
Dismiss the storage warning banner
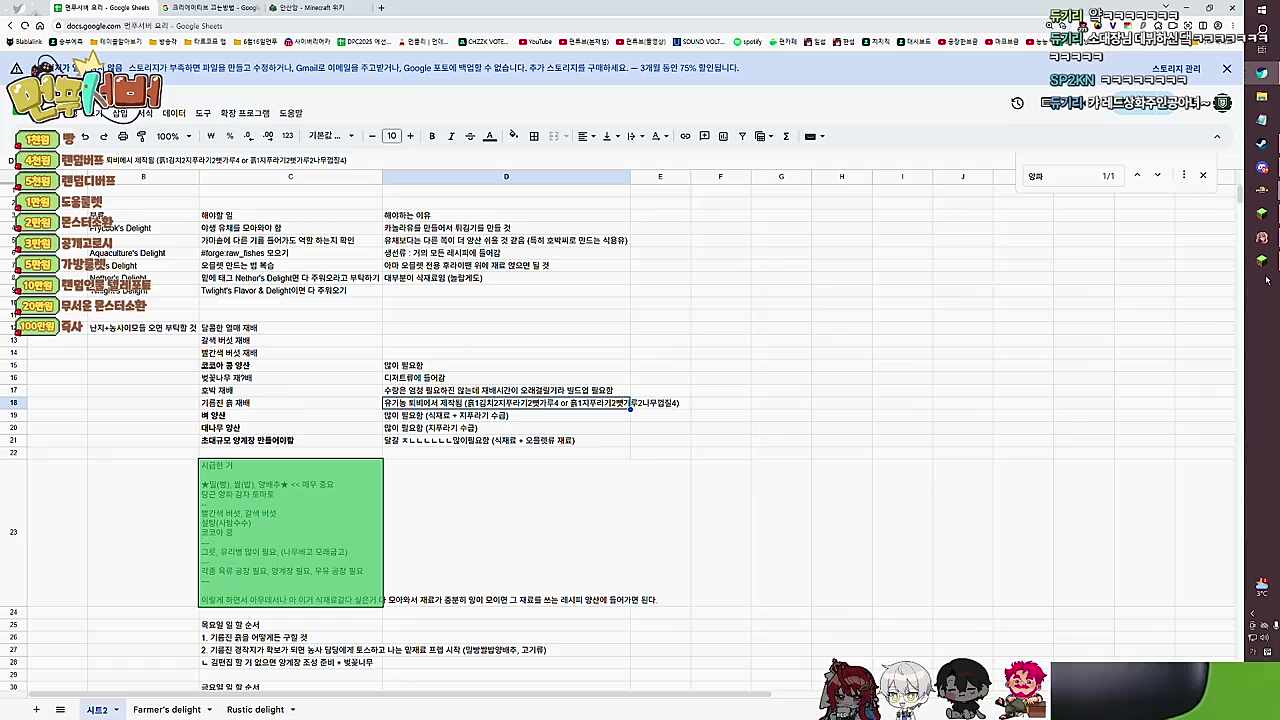coord(1227,68)
